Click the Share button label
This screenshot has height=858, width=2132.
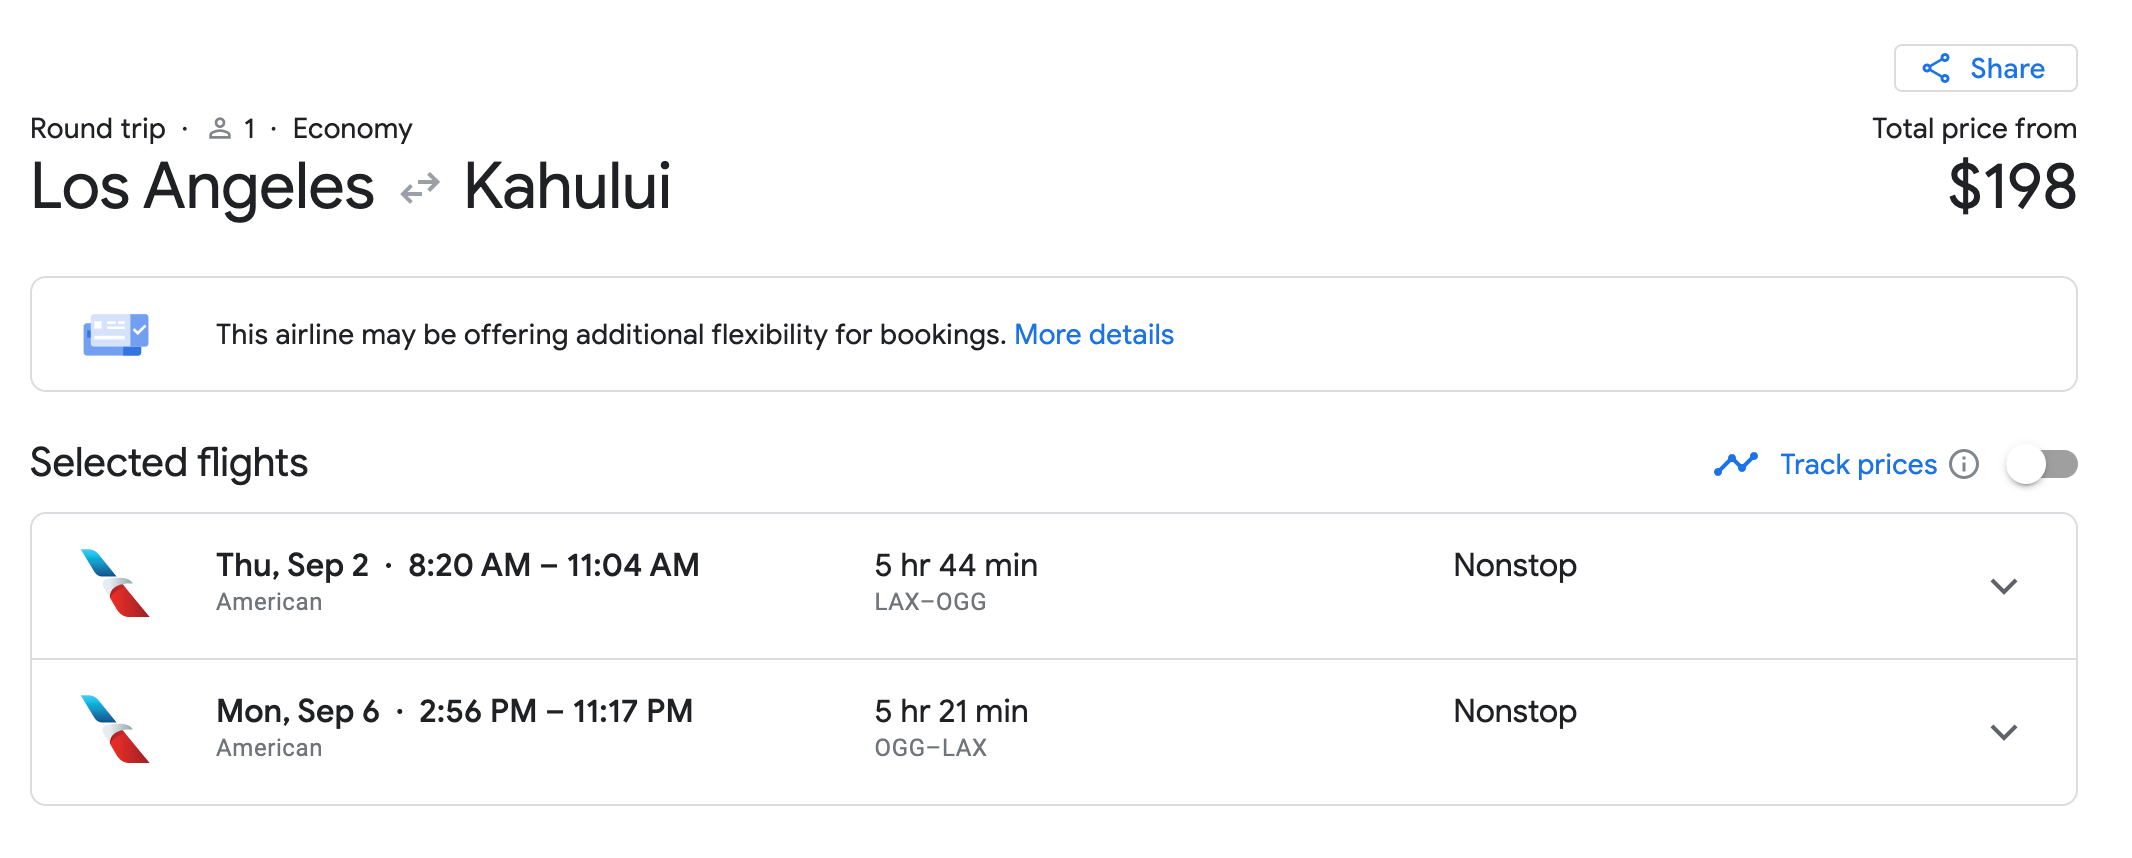2007,68
